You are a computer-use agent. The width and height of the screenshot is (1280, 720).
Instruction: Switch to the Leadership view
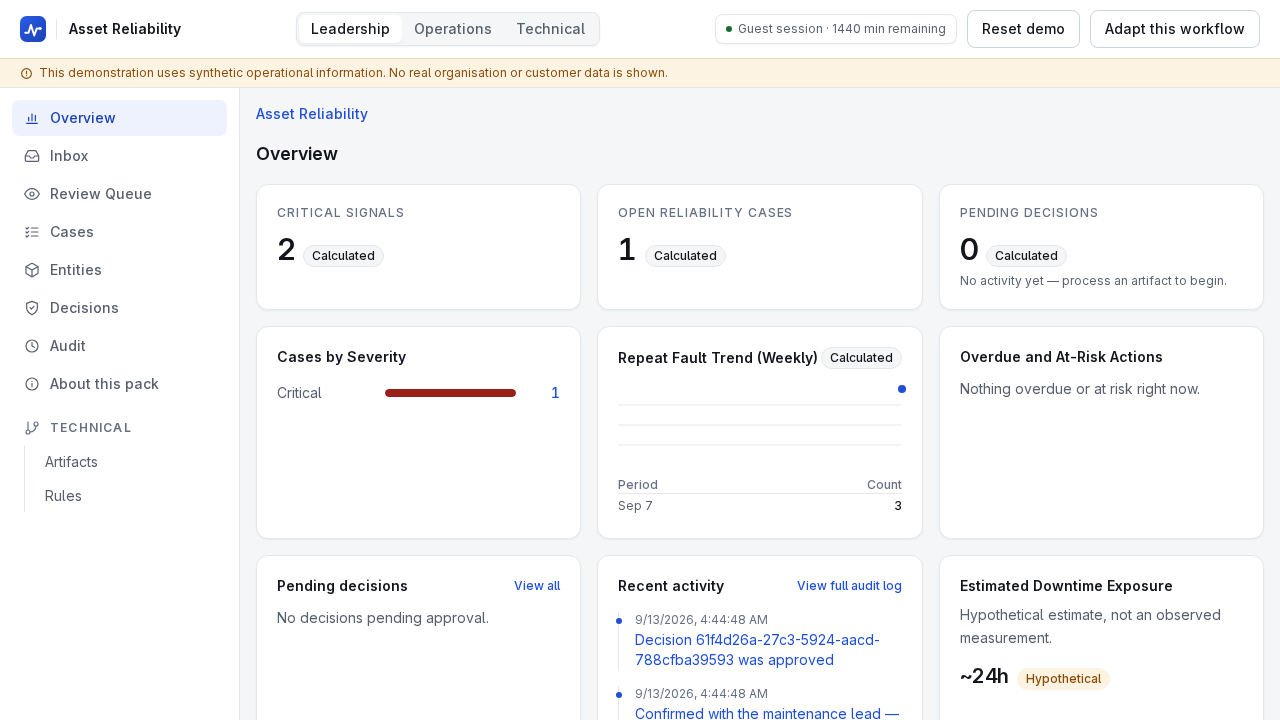coord(350,29)
